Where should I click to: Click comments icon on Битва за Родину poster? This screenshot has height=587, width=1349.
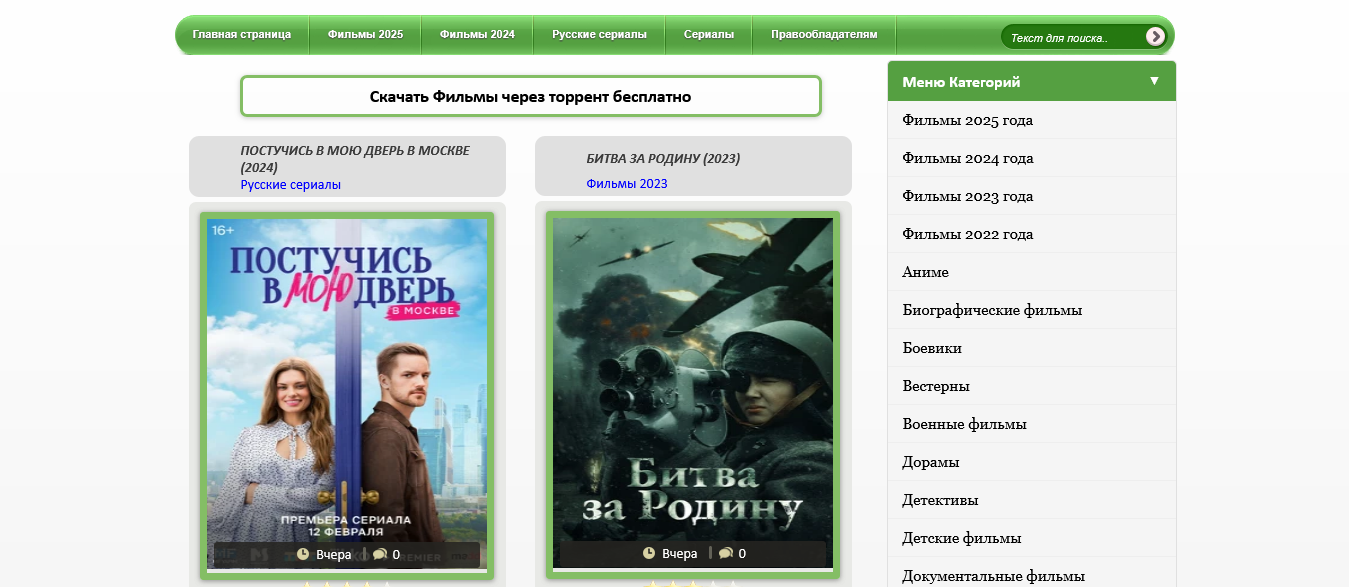(x=726, y=553)
